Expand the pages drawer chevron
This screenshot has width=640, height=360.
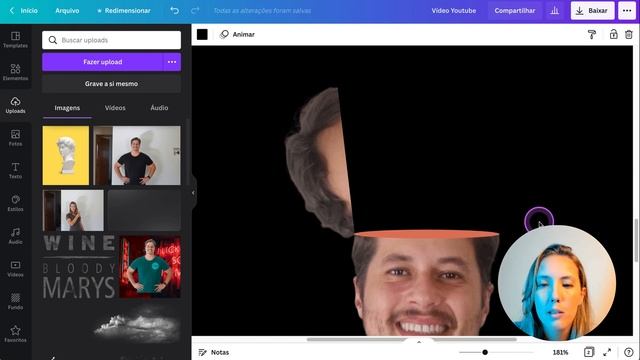[419, 342]
